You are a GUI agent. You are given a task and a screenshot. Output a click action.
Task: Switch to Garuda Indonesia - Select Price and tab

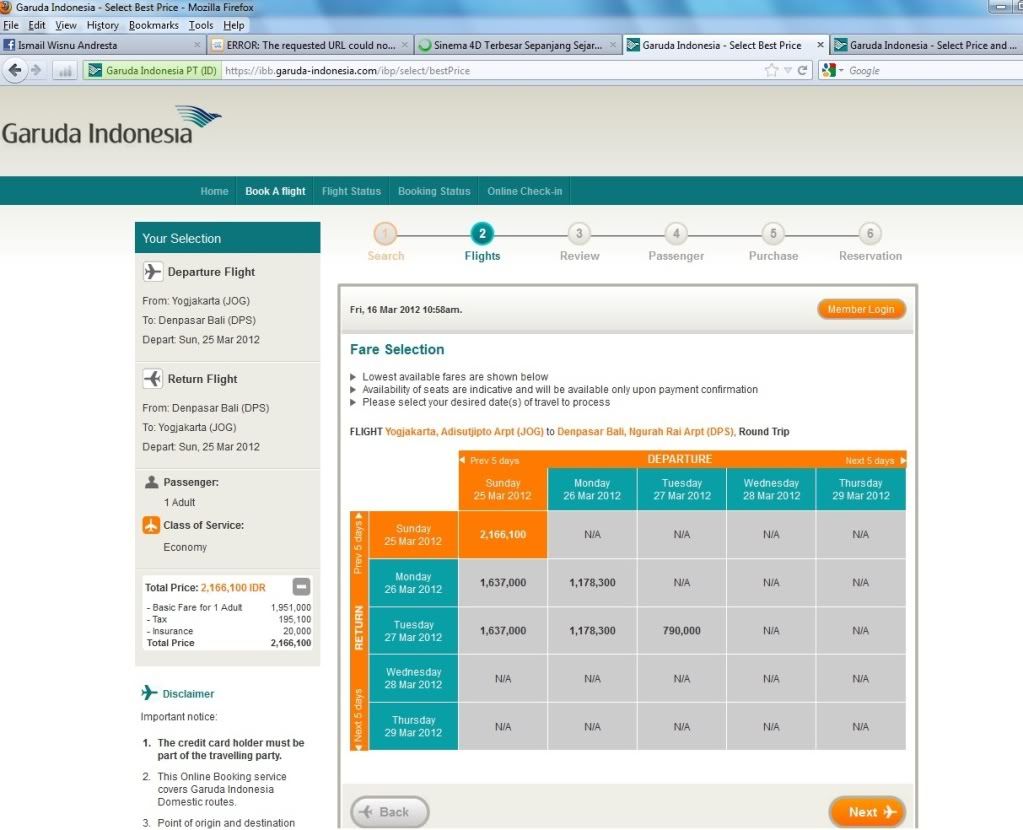(x=926, y=45)
